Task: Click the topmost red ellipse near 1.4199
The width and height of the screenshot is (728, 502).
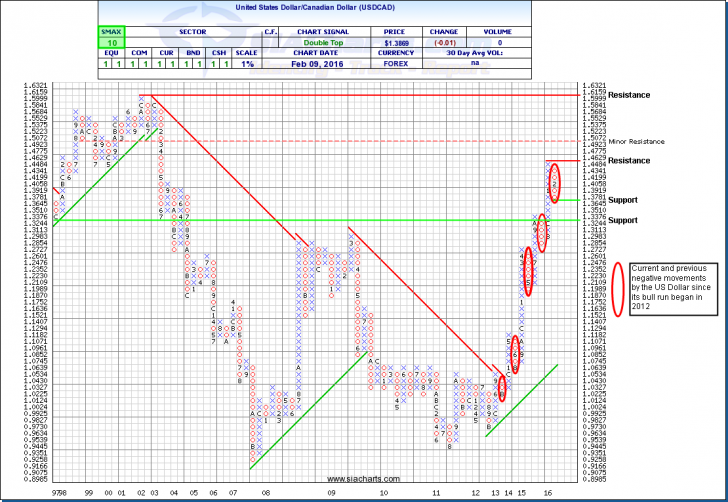Action: click(x=554, y=182)
